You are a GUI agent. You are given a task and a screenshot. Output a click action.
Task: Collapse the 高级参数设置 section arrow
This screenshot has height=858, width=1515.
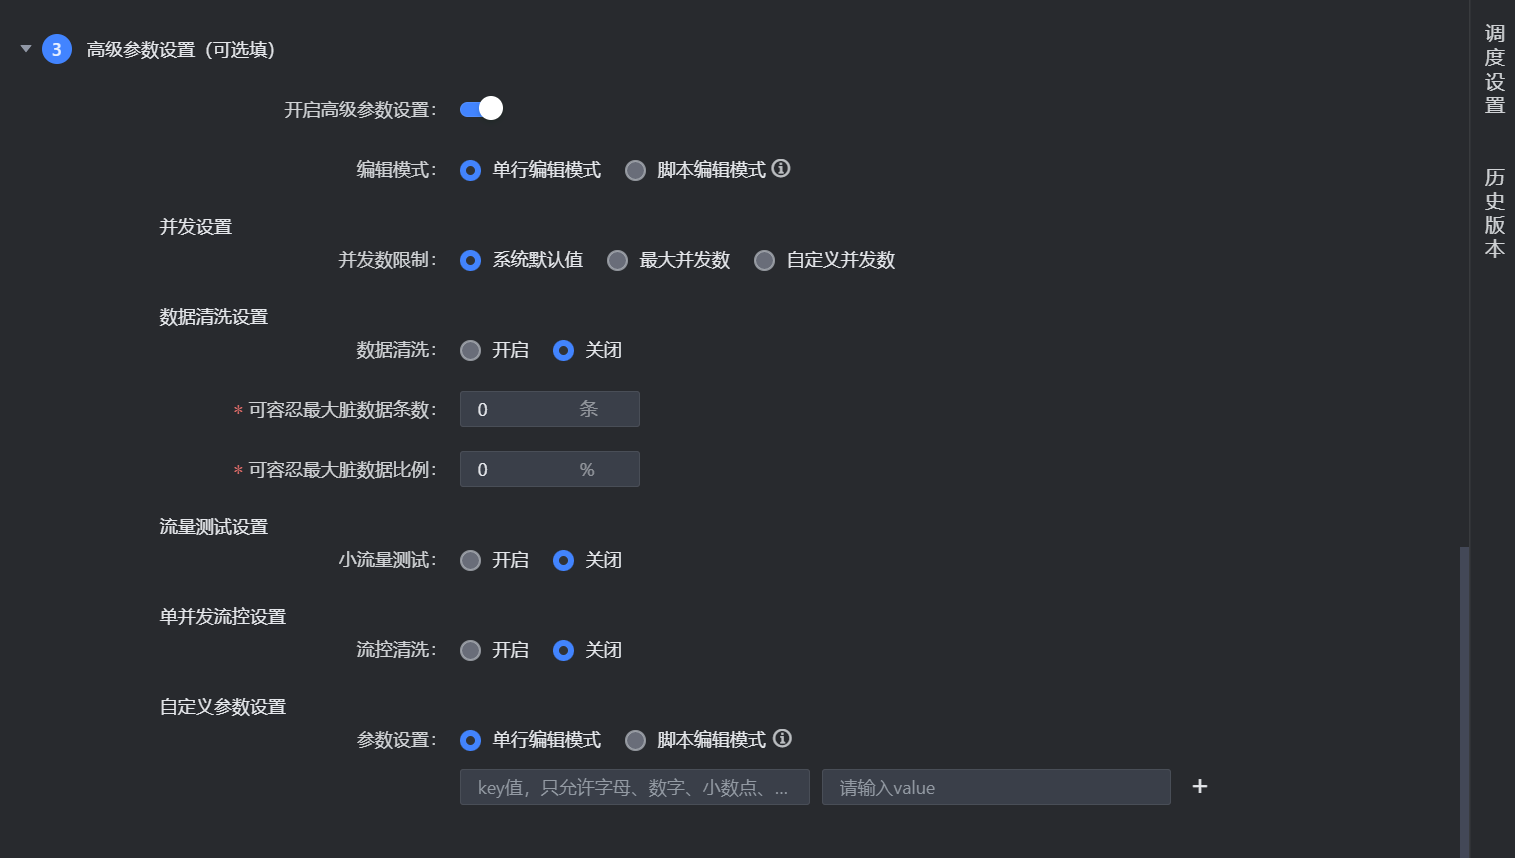click(26, 48)
